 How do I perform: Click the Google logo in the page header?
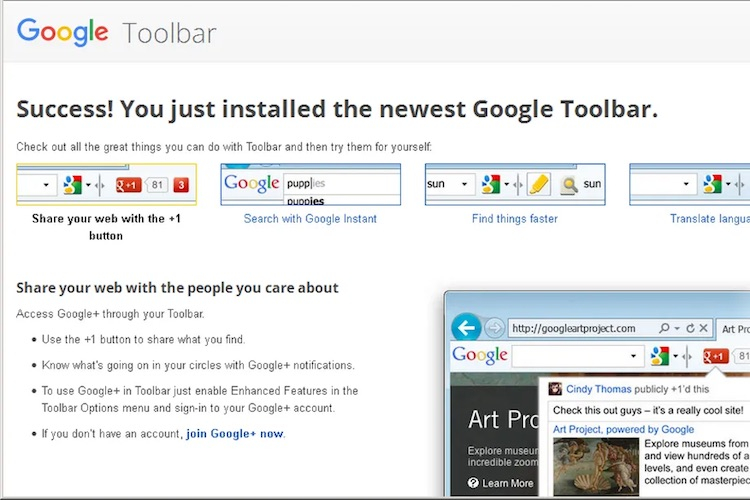pos(62,32)
